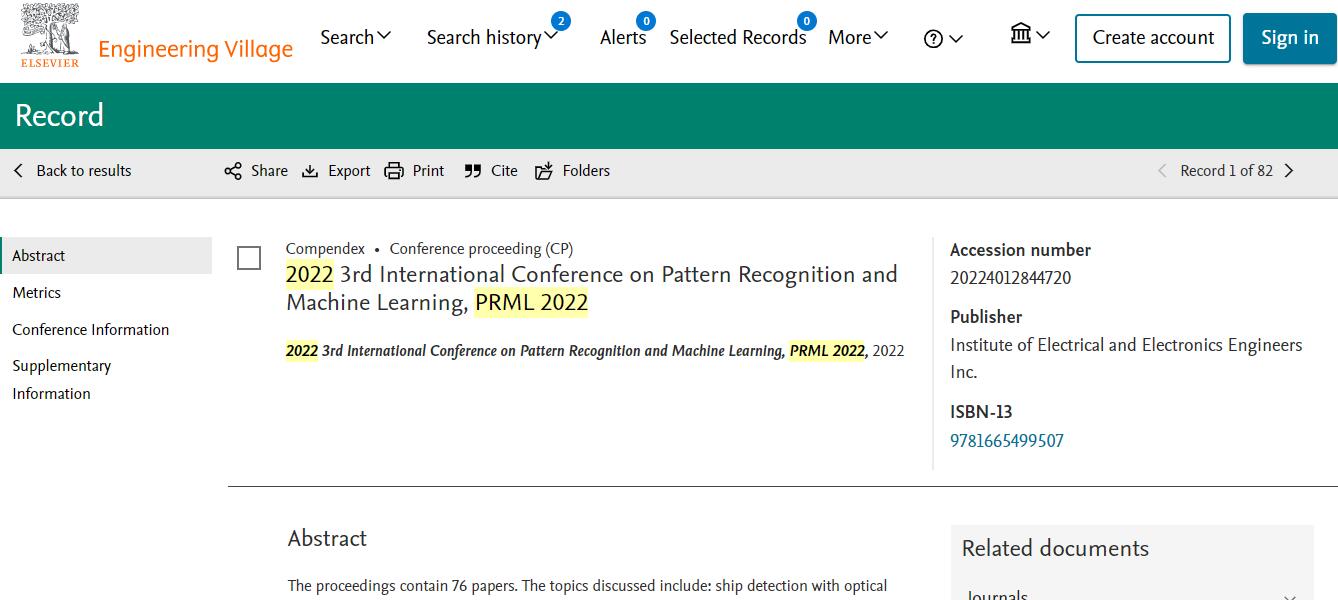The width and height of the screenshot is (1338, 600).
Task: Click the Cite label
Action: (x=504, y=171)
